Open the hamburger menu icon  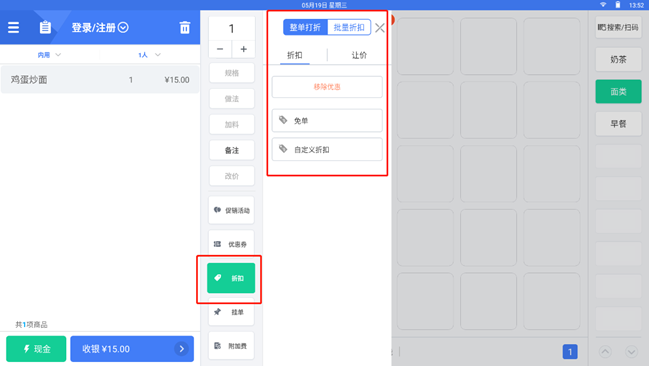(13, 27)
